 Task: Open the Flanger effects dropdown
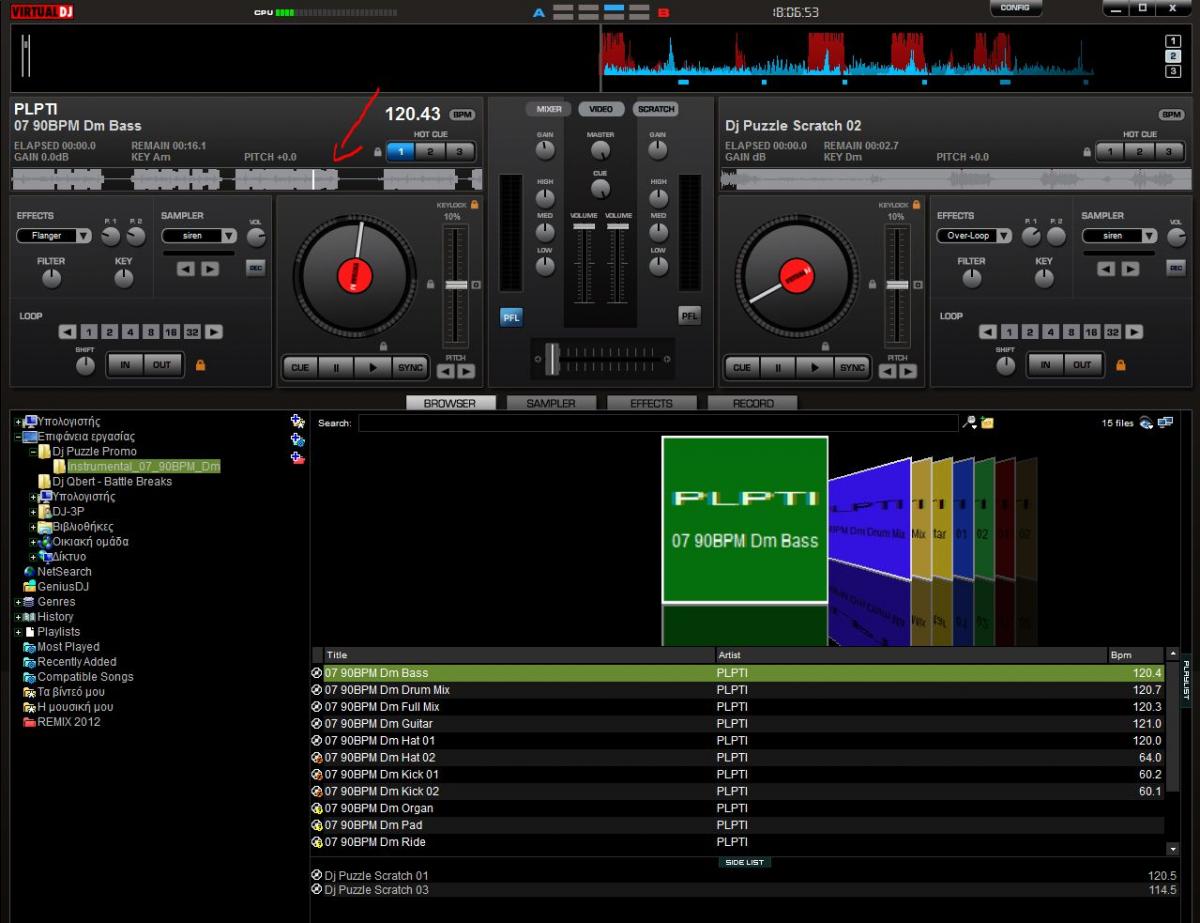click(x=84, y=236)
